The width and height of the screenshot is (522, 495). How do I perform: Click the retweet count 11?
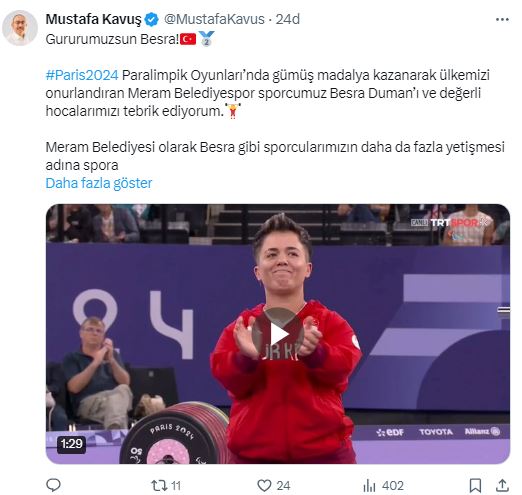(176, 486)
